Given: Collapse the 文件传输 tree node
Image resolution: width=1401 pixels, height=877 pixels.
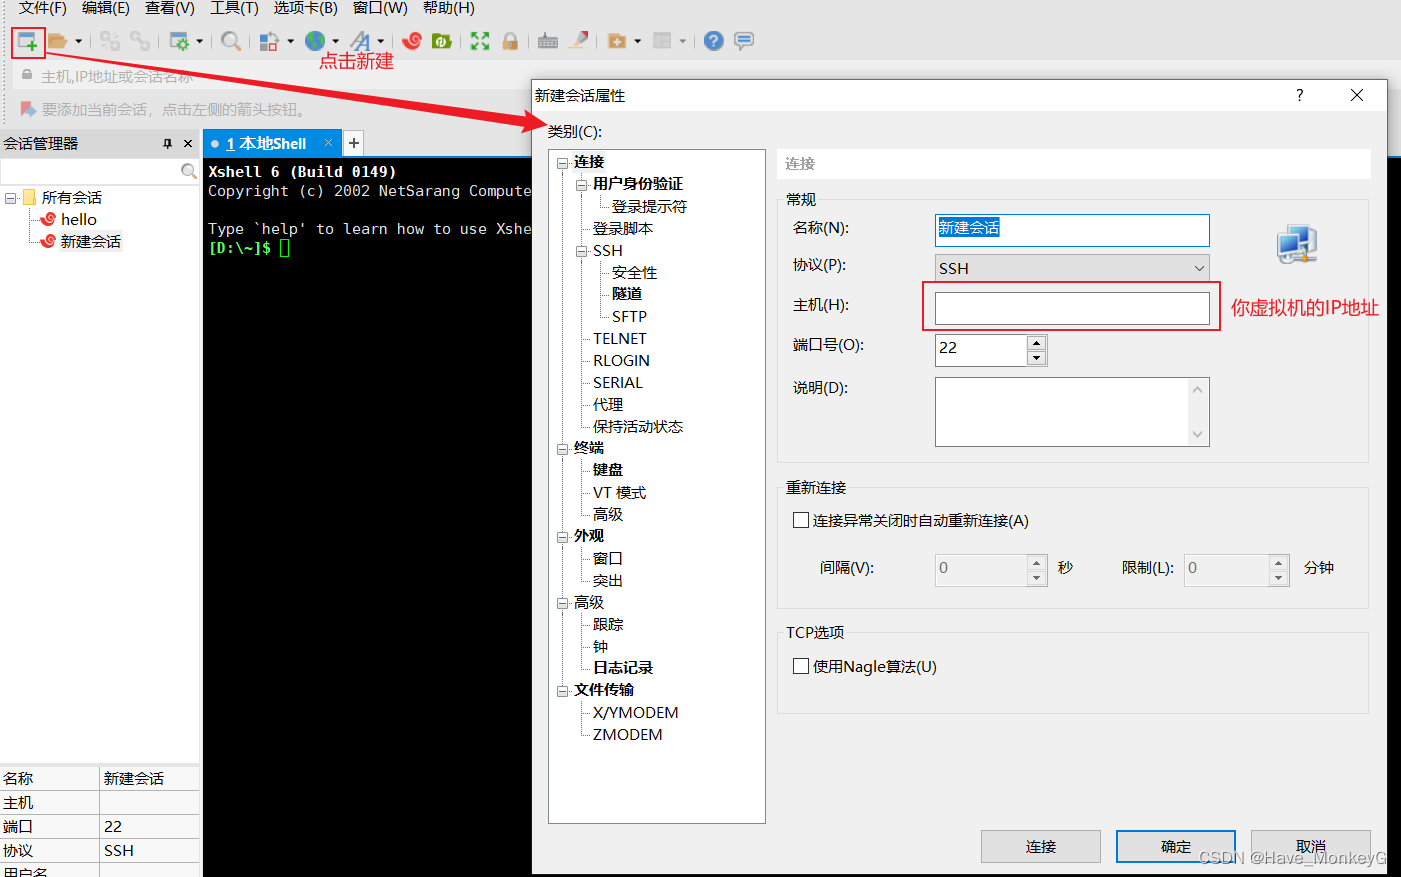Looking at the screenshot, I should 563,691.
